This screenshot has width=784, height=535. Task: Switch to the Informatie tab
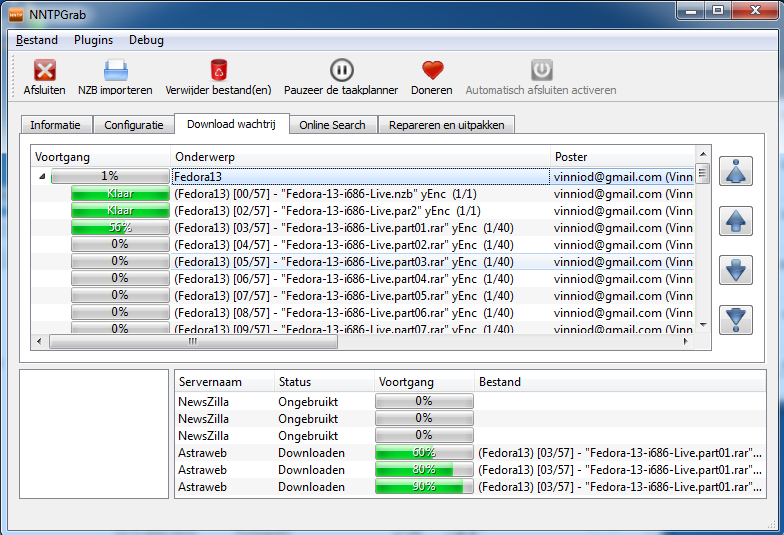tap(56, 125)
